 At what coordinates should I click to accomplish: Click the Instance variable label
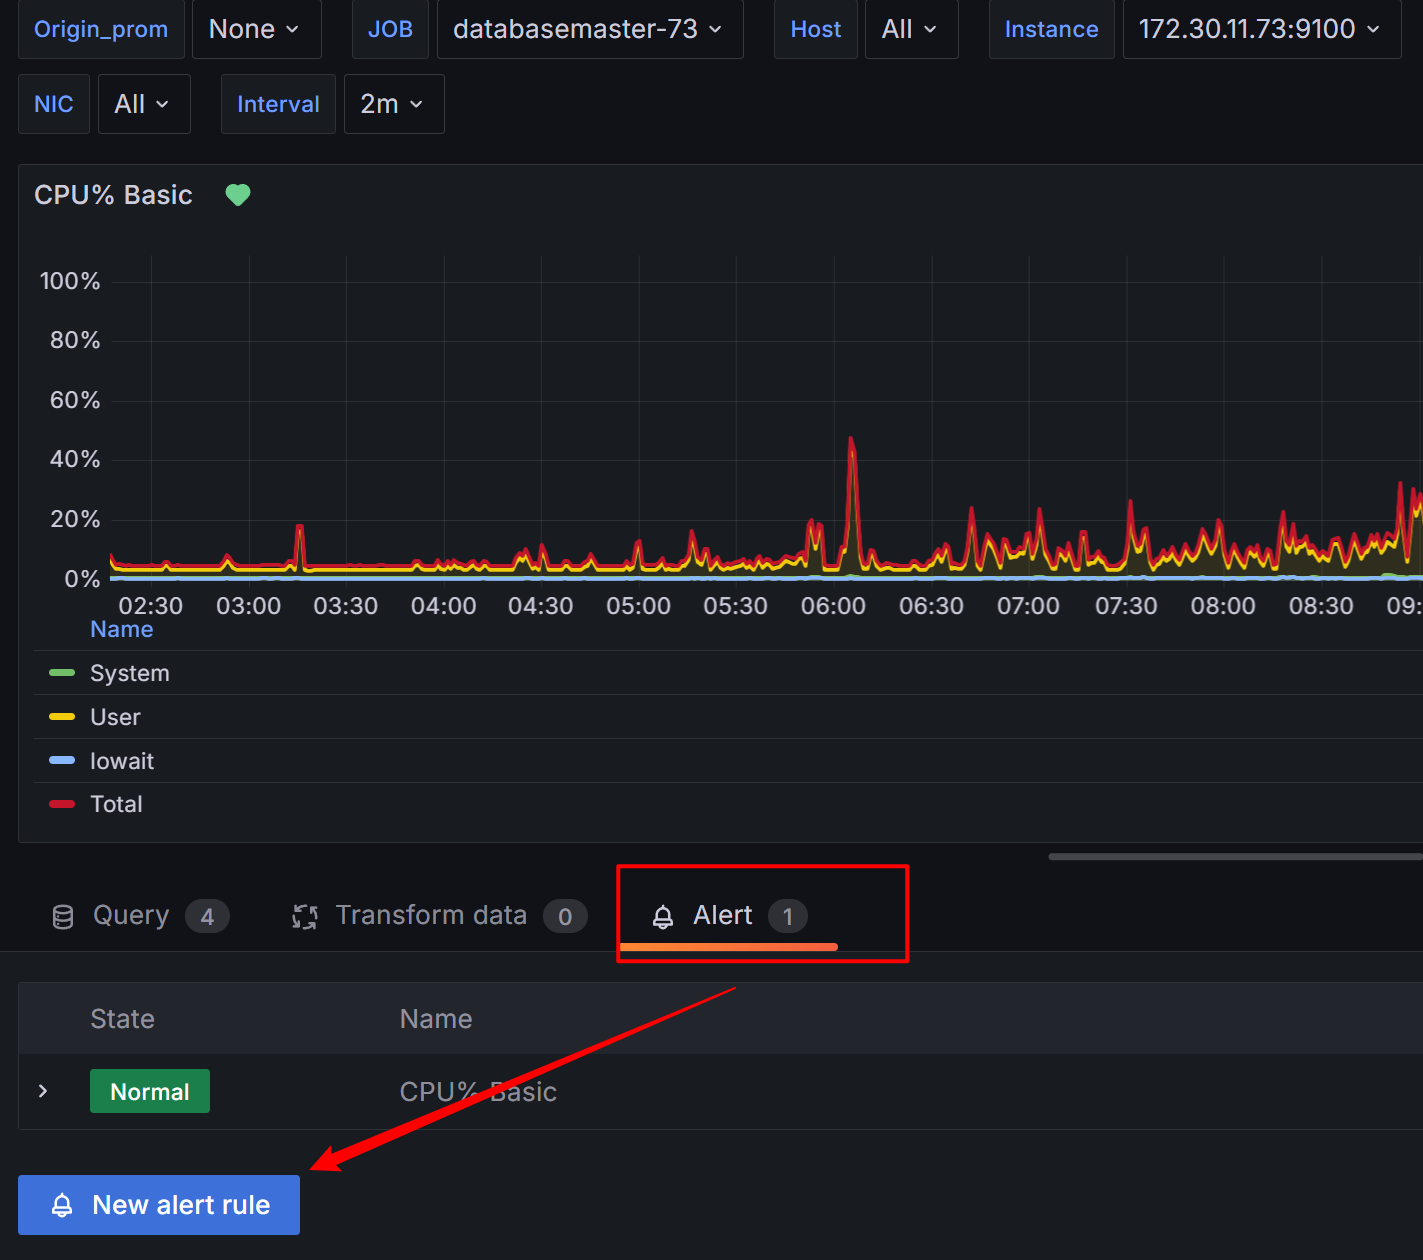(1051, 29)
